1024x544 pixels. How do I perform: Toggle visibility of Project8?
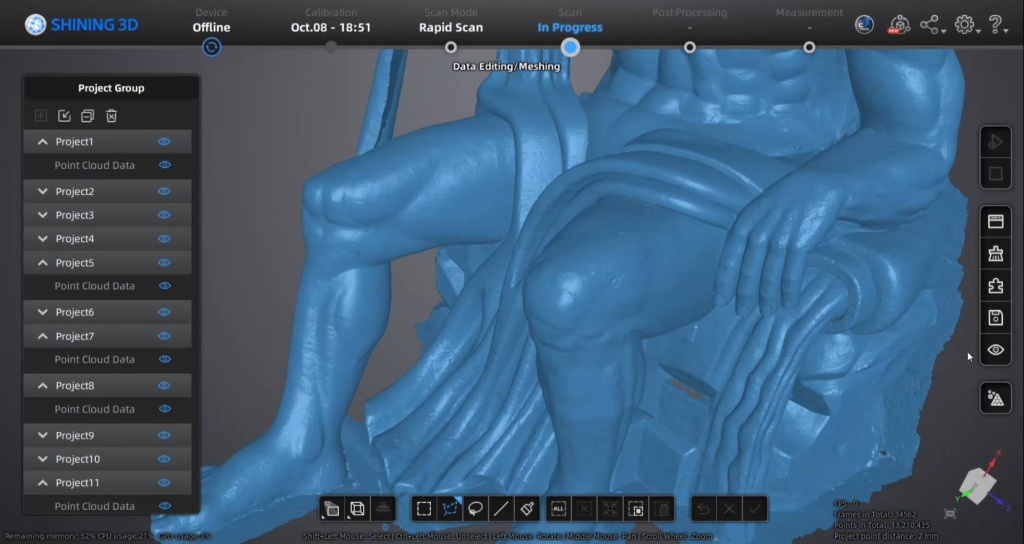(x=164, y=385)
